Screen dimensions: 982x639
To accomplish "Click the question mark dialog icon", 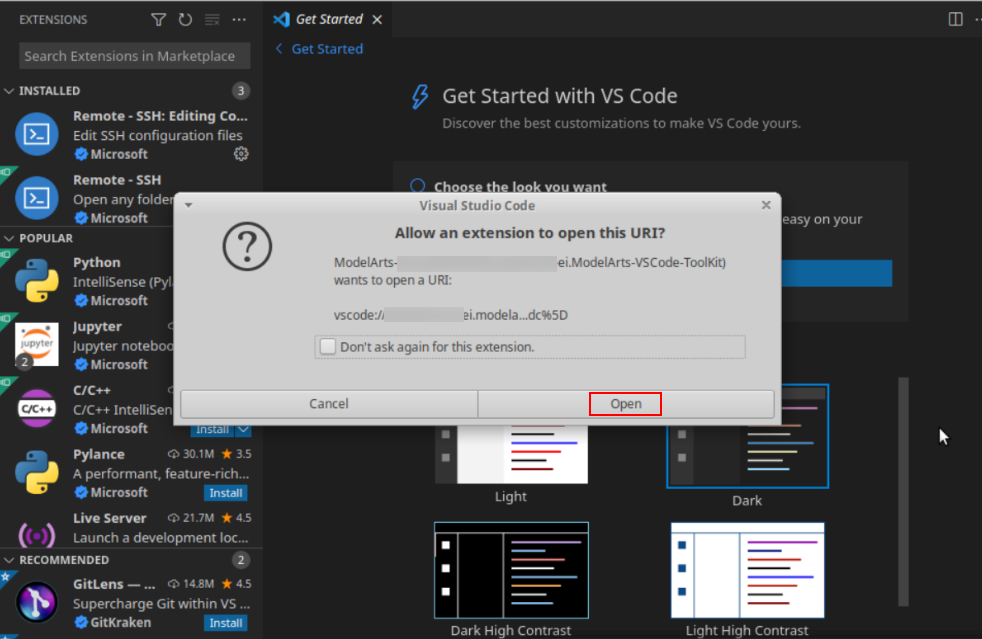I will [247, 246].
